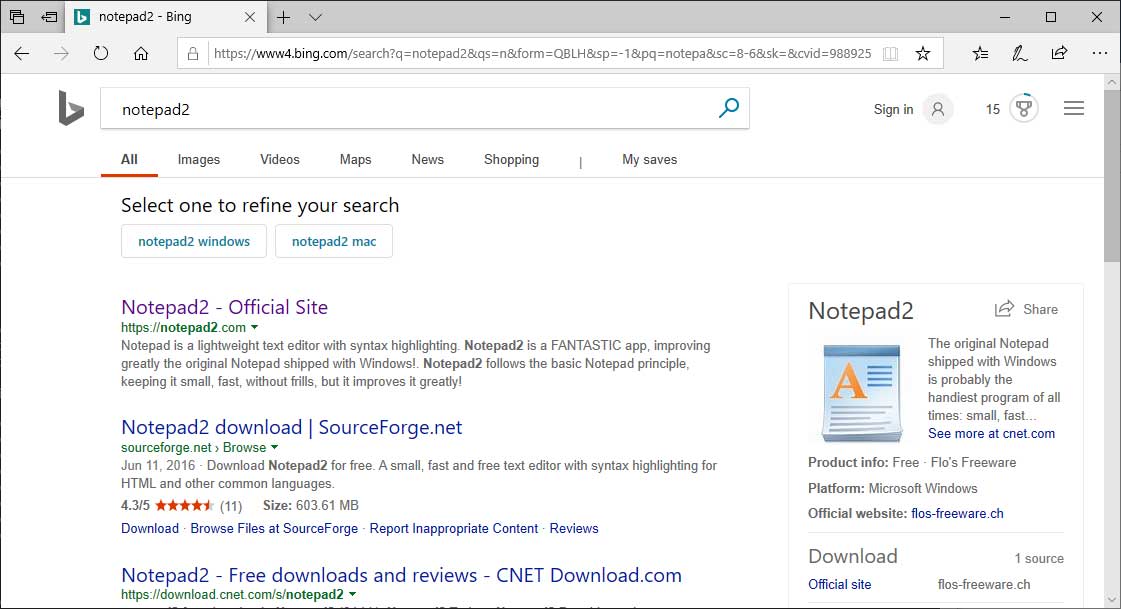
Task: Expand dropdown arrow next to sourceforge.net Browse
Action: (x=275, y=447)
